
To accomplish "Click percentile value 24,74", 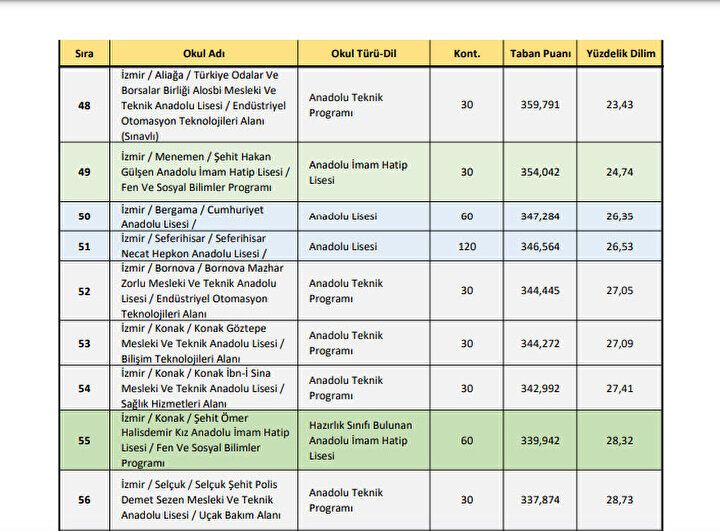I will (x=620, y=172).
